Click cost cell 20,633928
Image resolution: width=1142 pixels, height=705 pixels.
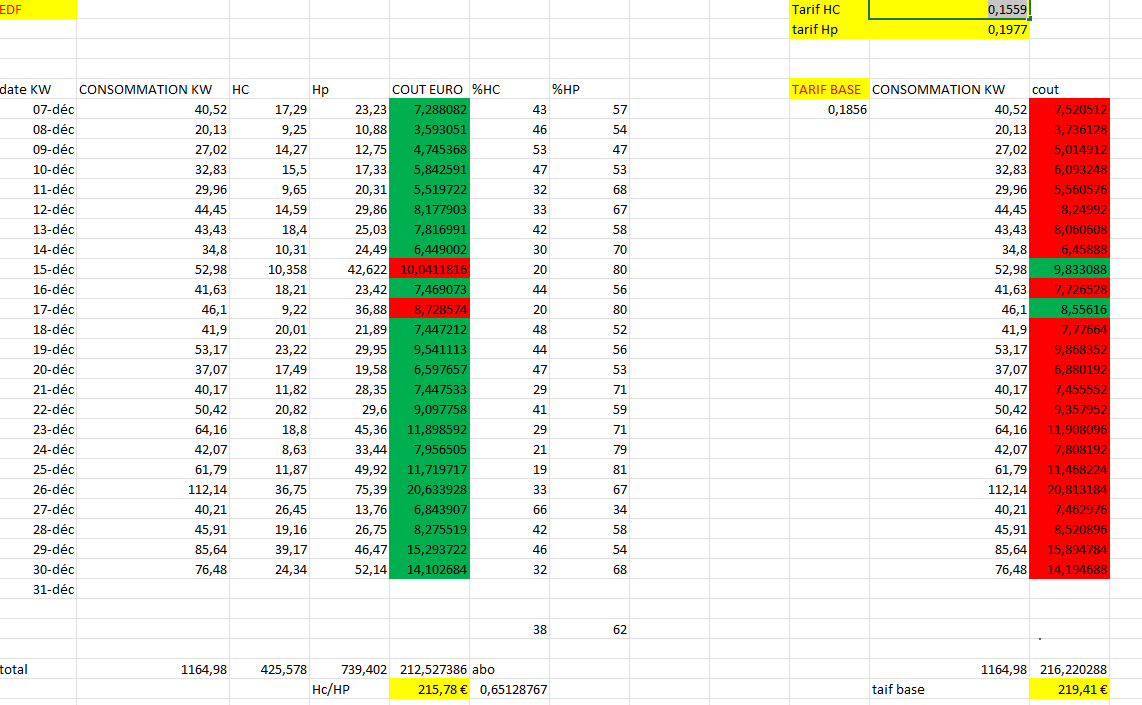(x=429, y=489)
